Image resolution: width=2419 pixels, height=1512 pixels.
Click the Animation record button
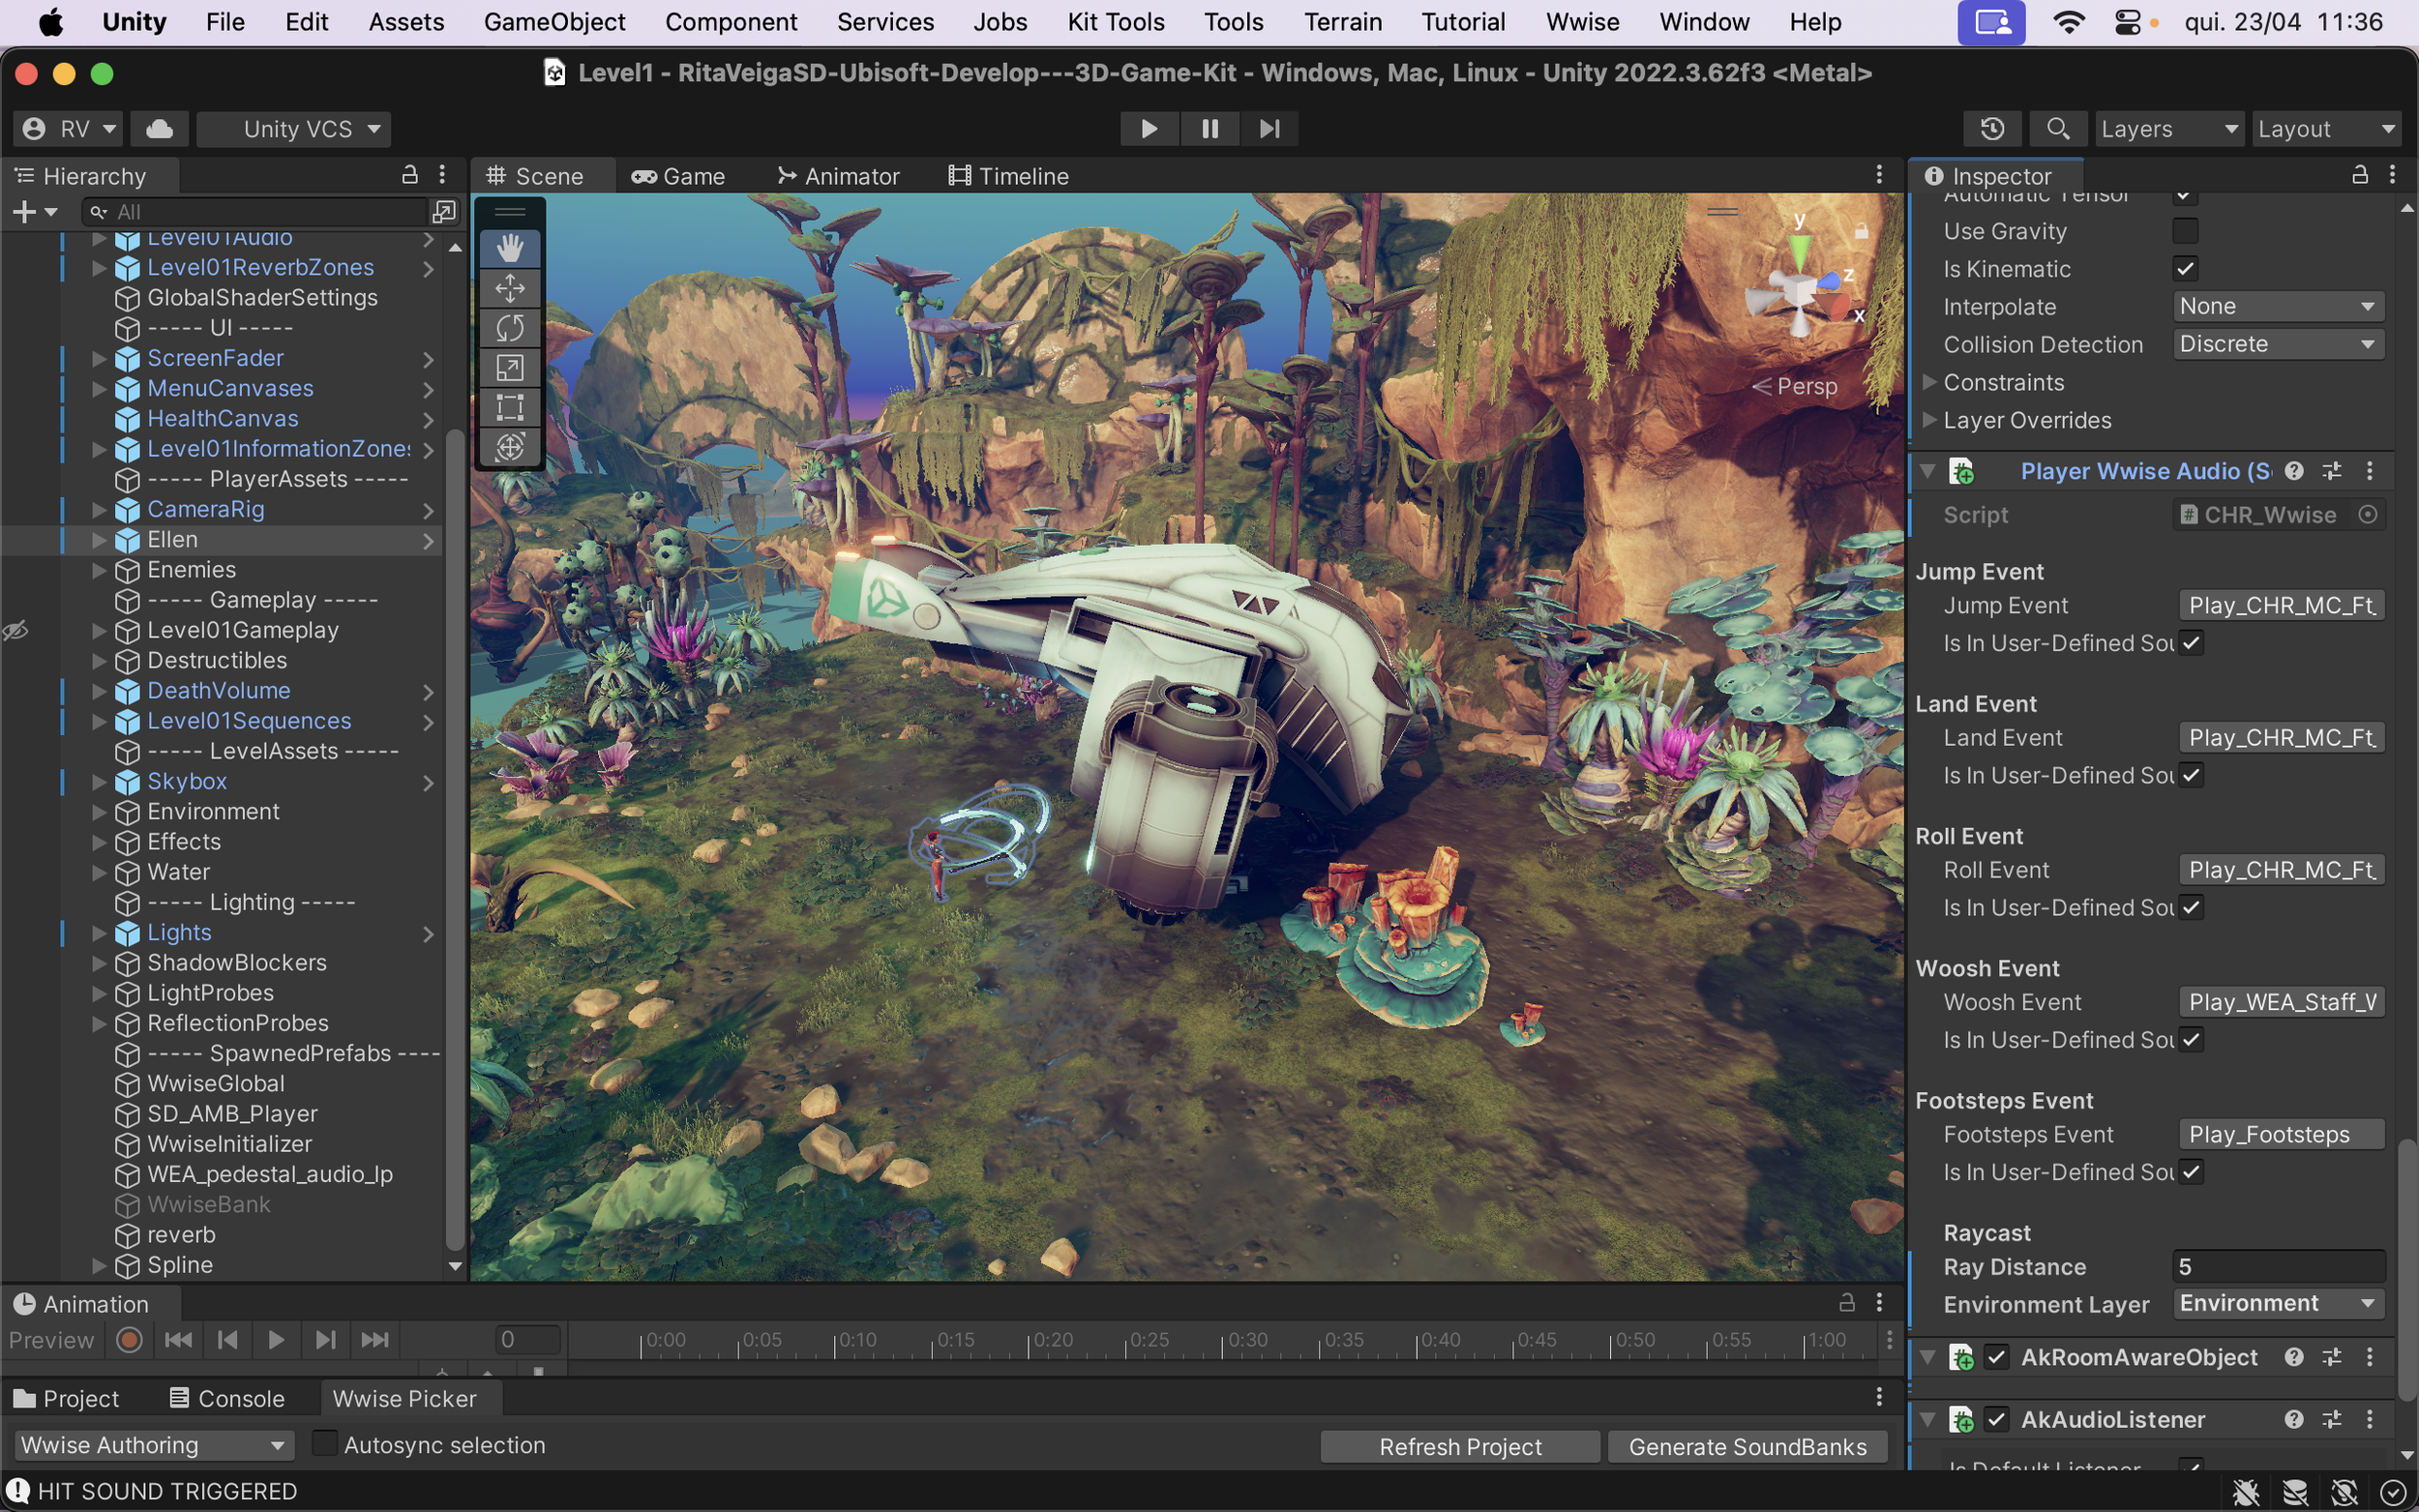129,1340
